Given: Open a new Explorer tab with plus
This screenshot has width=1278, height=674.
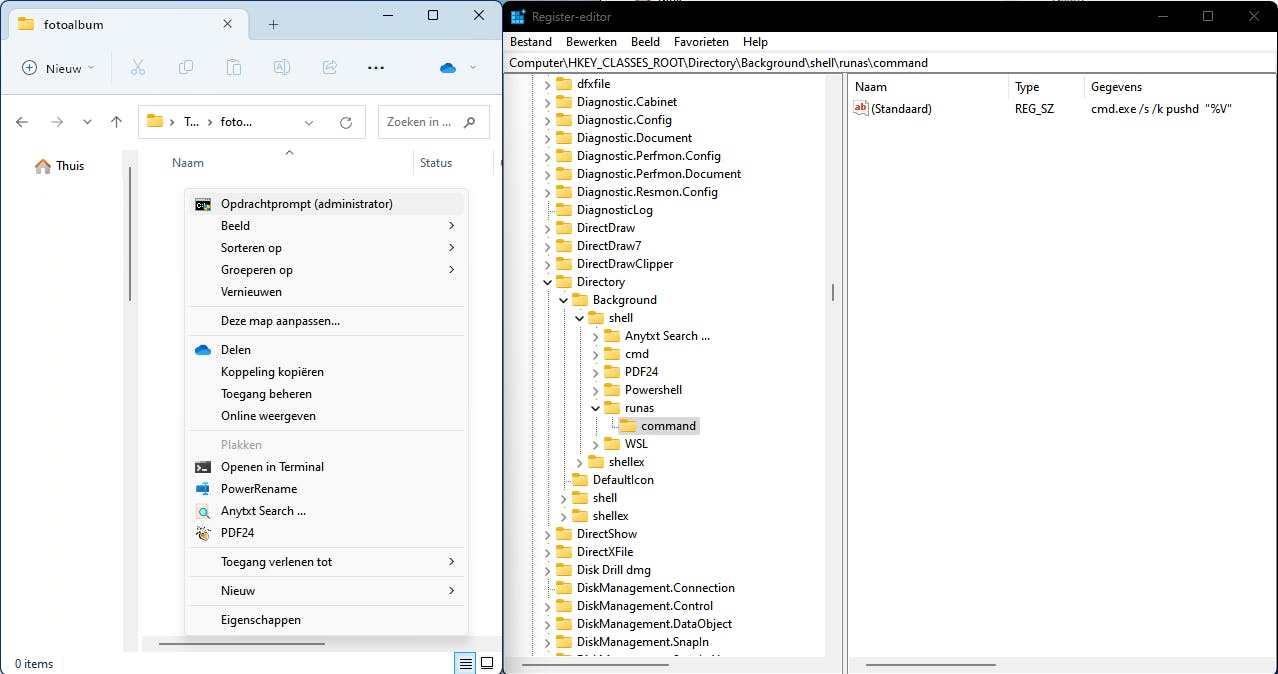Looking at the screenshot, I should click(x=273, y=24).
